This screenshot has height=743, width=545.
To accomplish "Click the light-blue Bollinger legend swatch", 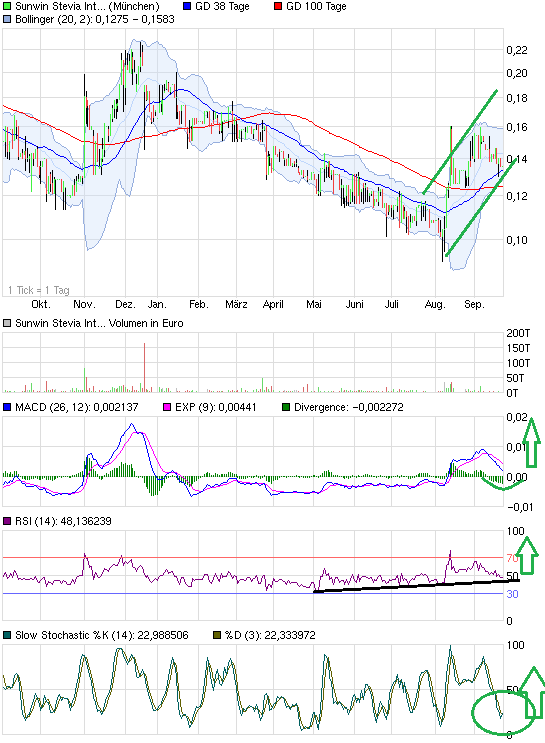I will pyautogui.click(x=7, y=19).
